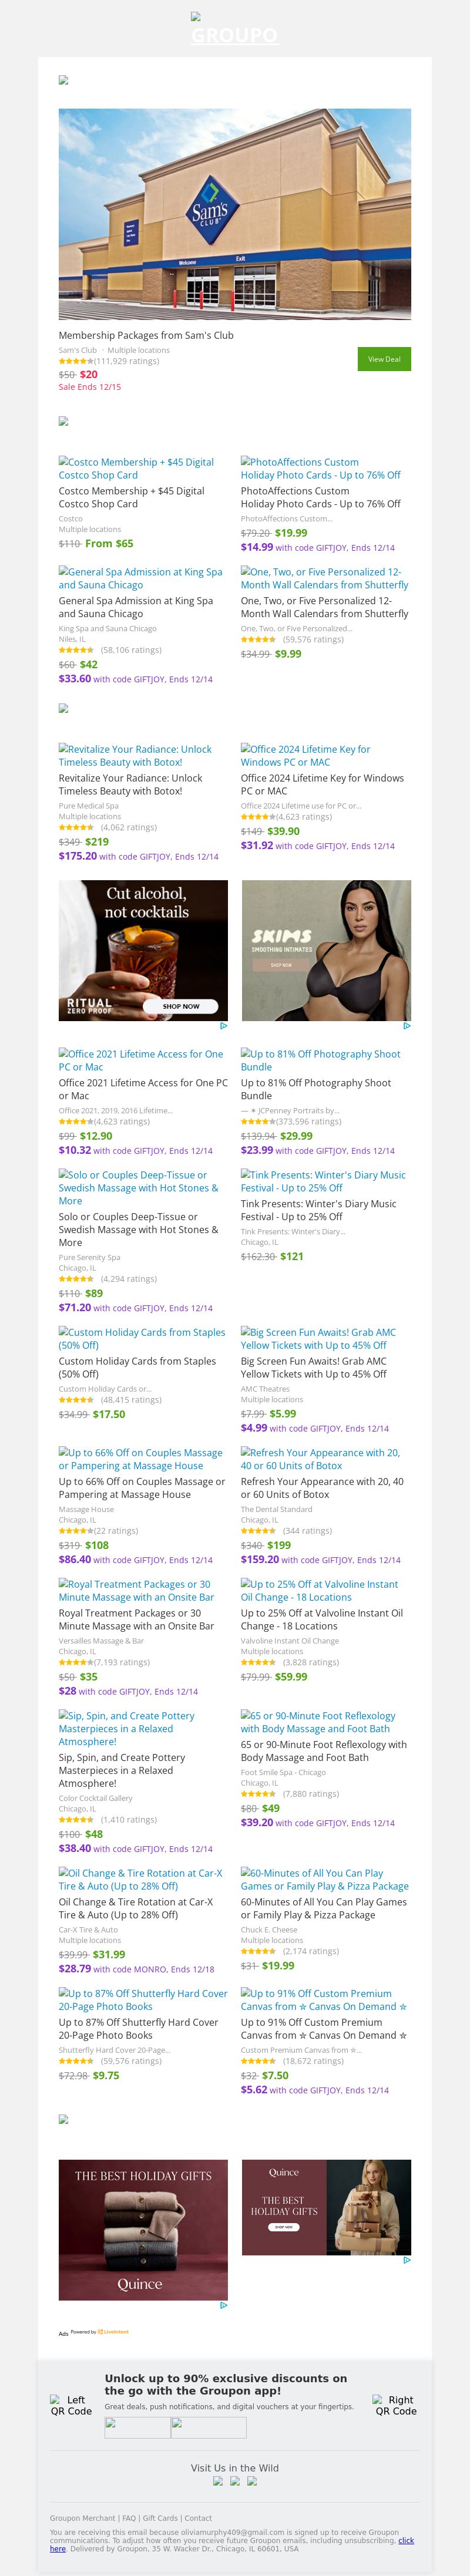Click the Right QR Code image

(395, 2405)
